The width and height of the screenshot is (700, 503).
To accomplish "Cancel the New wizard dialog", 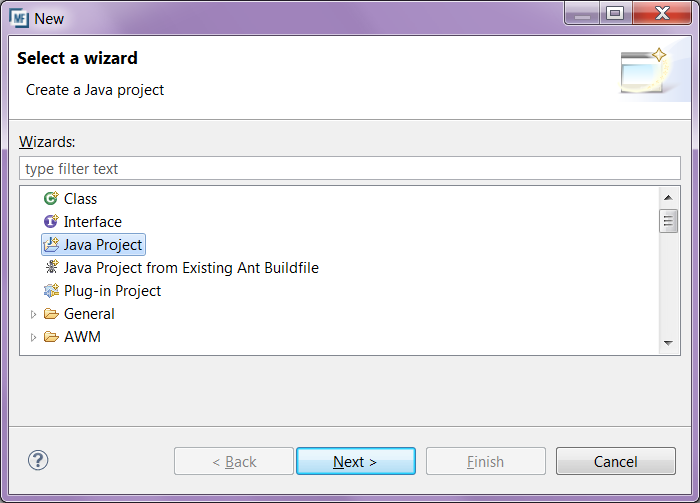I will point(615,461).
